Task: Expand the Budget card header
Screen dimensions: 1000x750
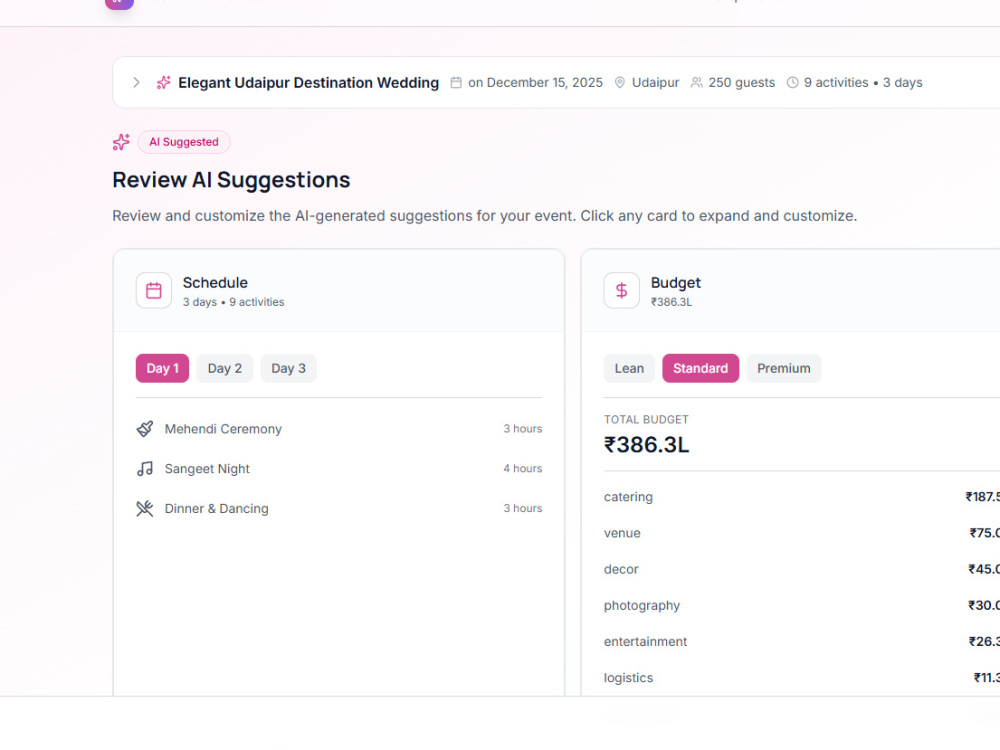Action: coord(791,291)
